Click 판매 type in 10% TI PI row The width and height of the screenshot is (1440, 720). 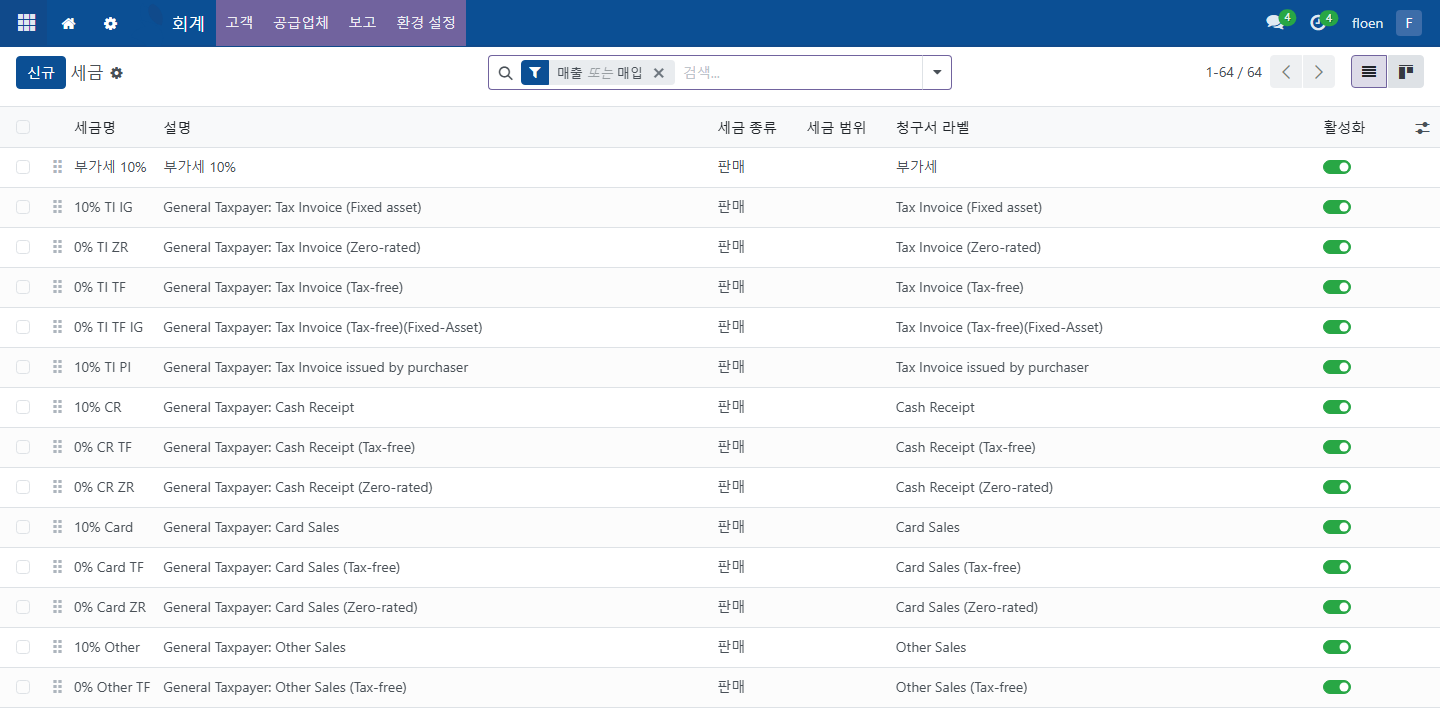click(x=731, y=367)
